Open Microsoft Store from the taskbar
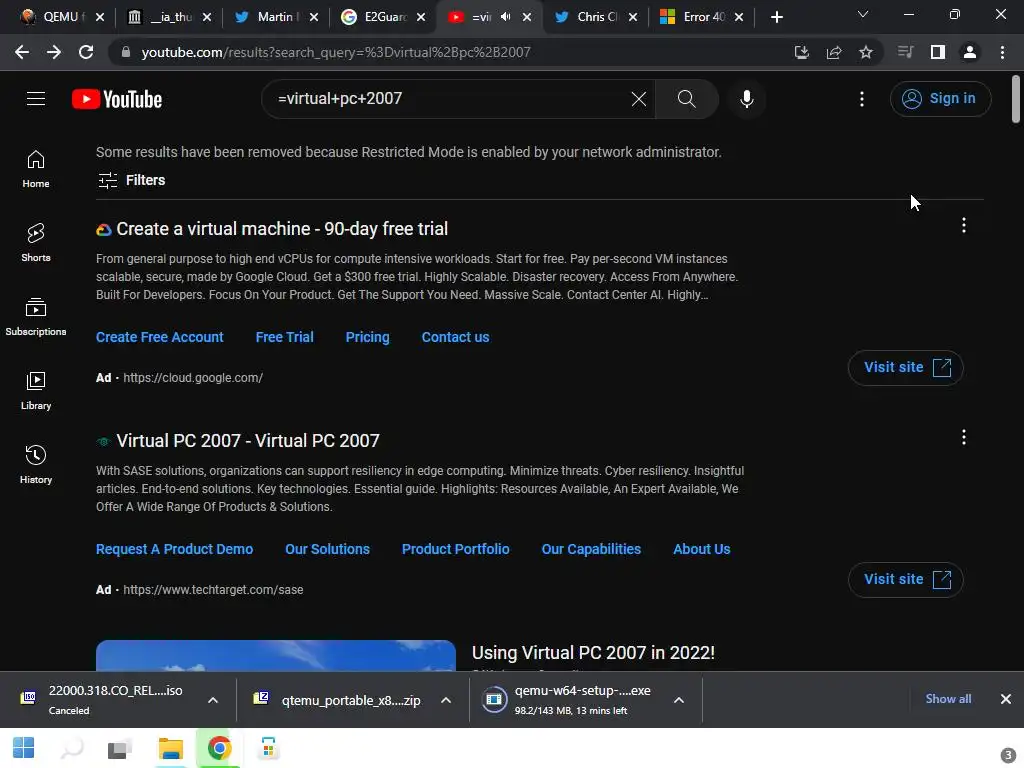Viewport: 1024px width, 768px height. coord(268,748)
